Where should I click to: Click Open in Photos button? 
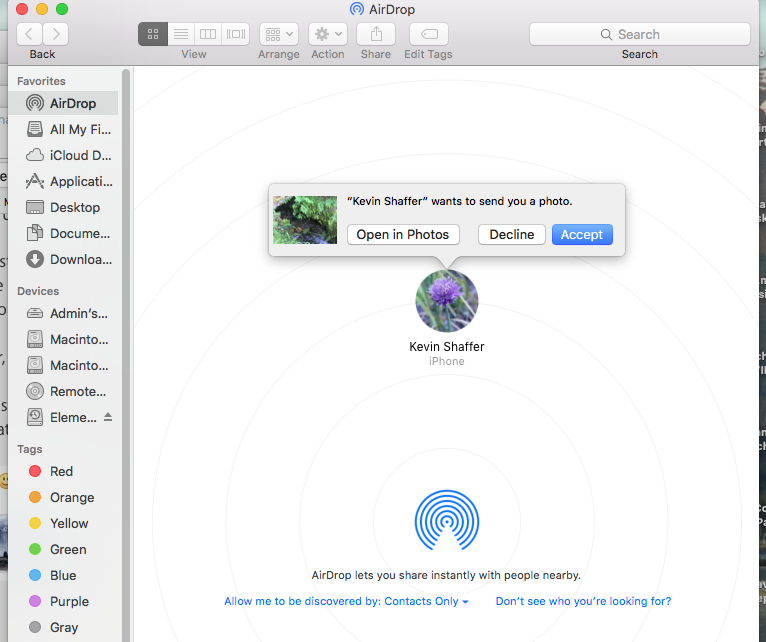click(403, 235)
